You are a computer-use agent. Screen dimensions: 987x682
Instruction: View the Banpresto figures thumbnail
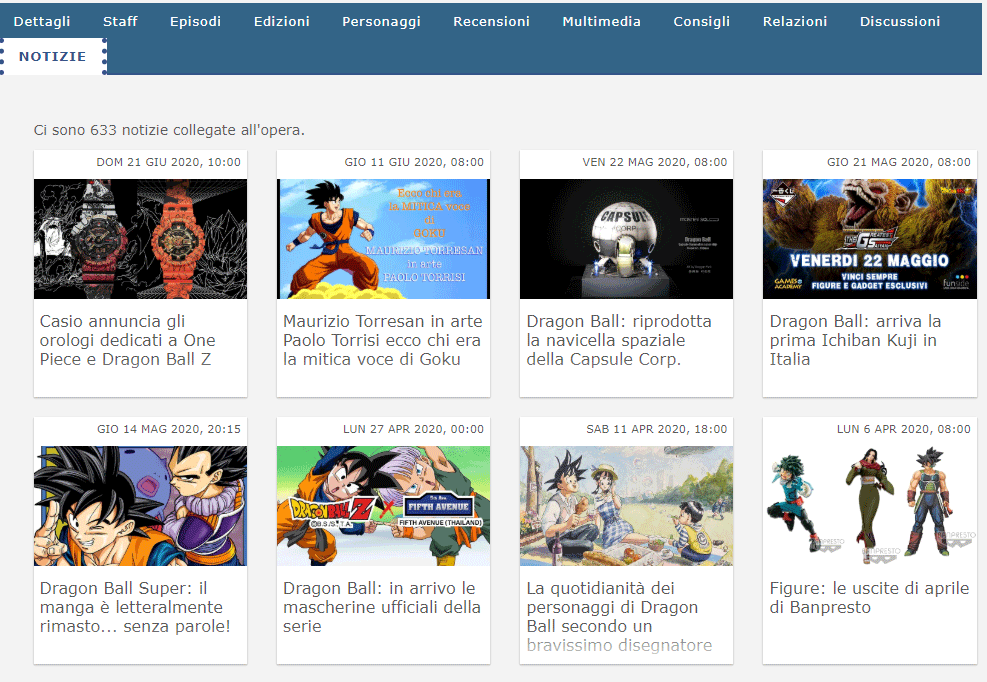869,506
